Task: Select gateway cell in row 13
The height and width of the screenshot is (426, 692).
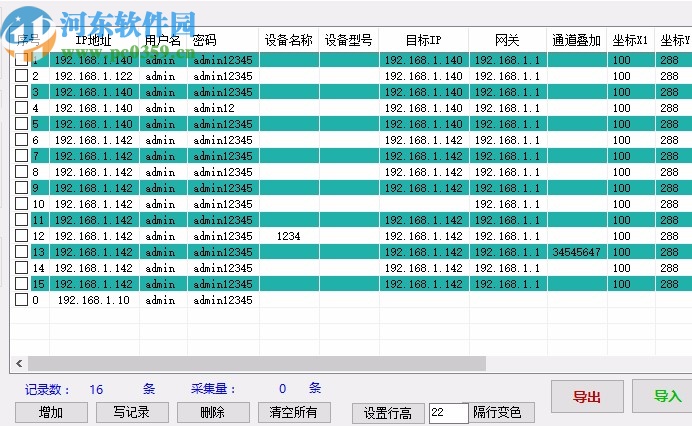Action: pos(508,252)
